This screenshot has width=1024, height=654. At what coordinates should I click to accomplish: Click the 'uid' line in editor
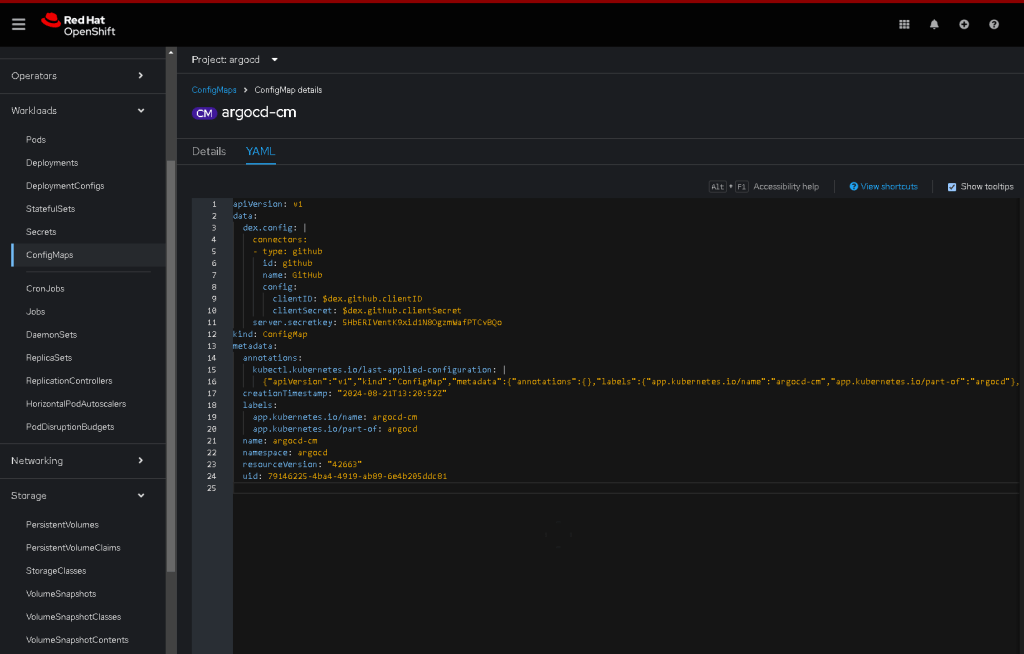pos(345,476)
